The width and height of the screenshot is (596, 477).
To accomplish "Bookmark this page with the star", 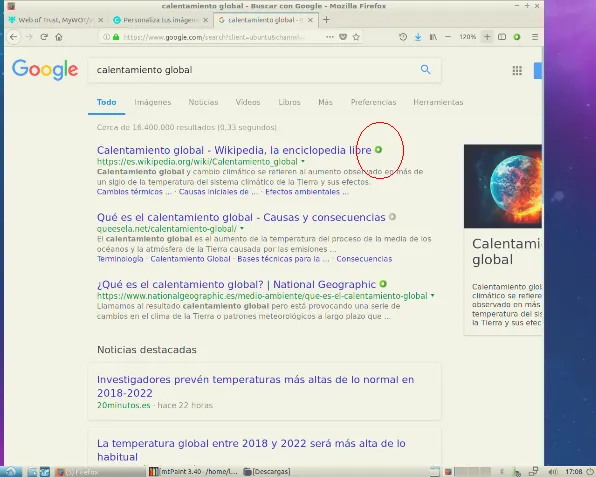I will click(356, 37).
